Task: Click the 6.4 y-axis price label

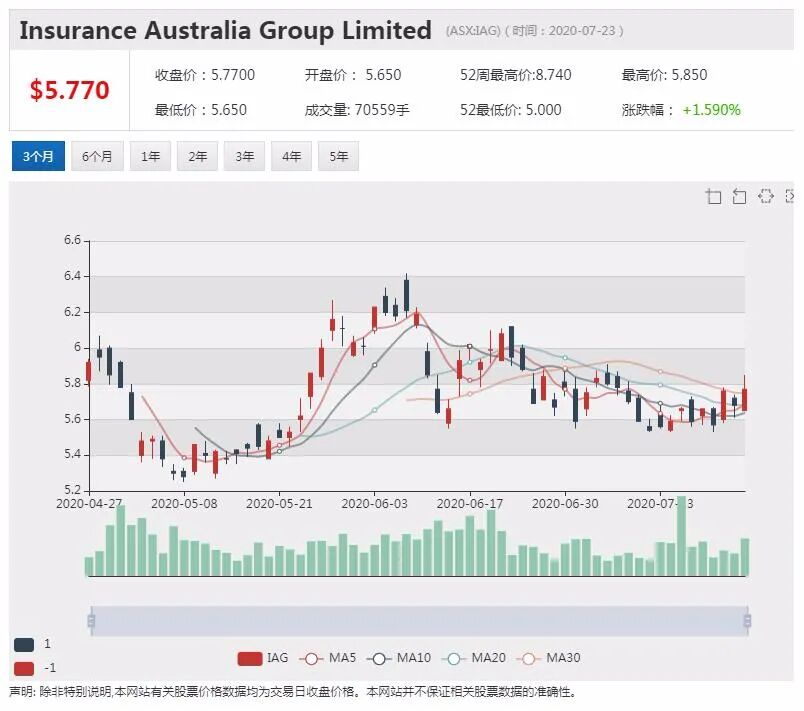Action: 72,276
